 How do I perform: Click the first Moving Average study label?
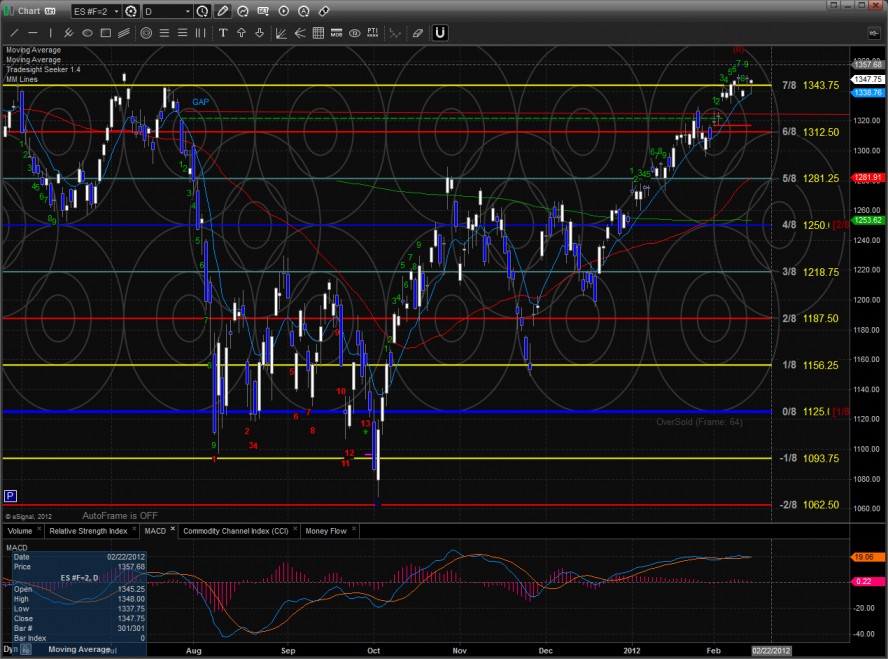pos(33,50)
